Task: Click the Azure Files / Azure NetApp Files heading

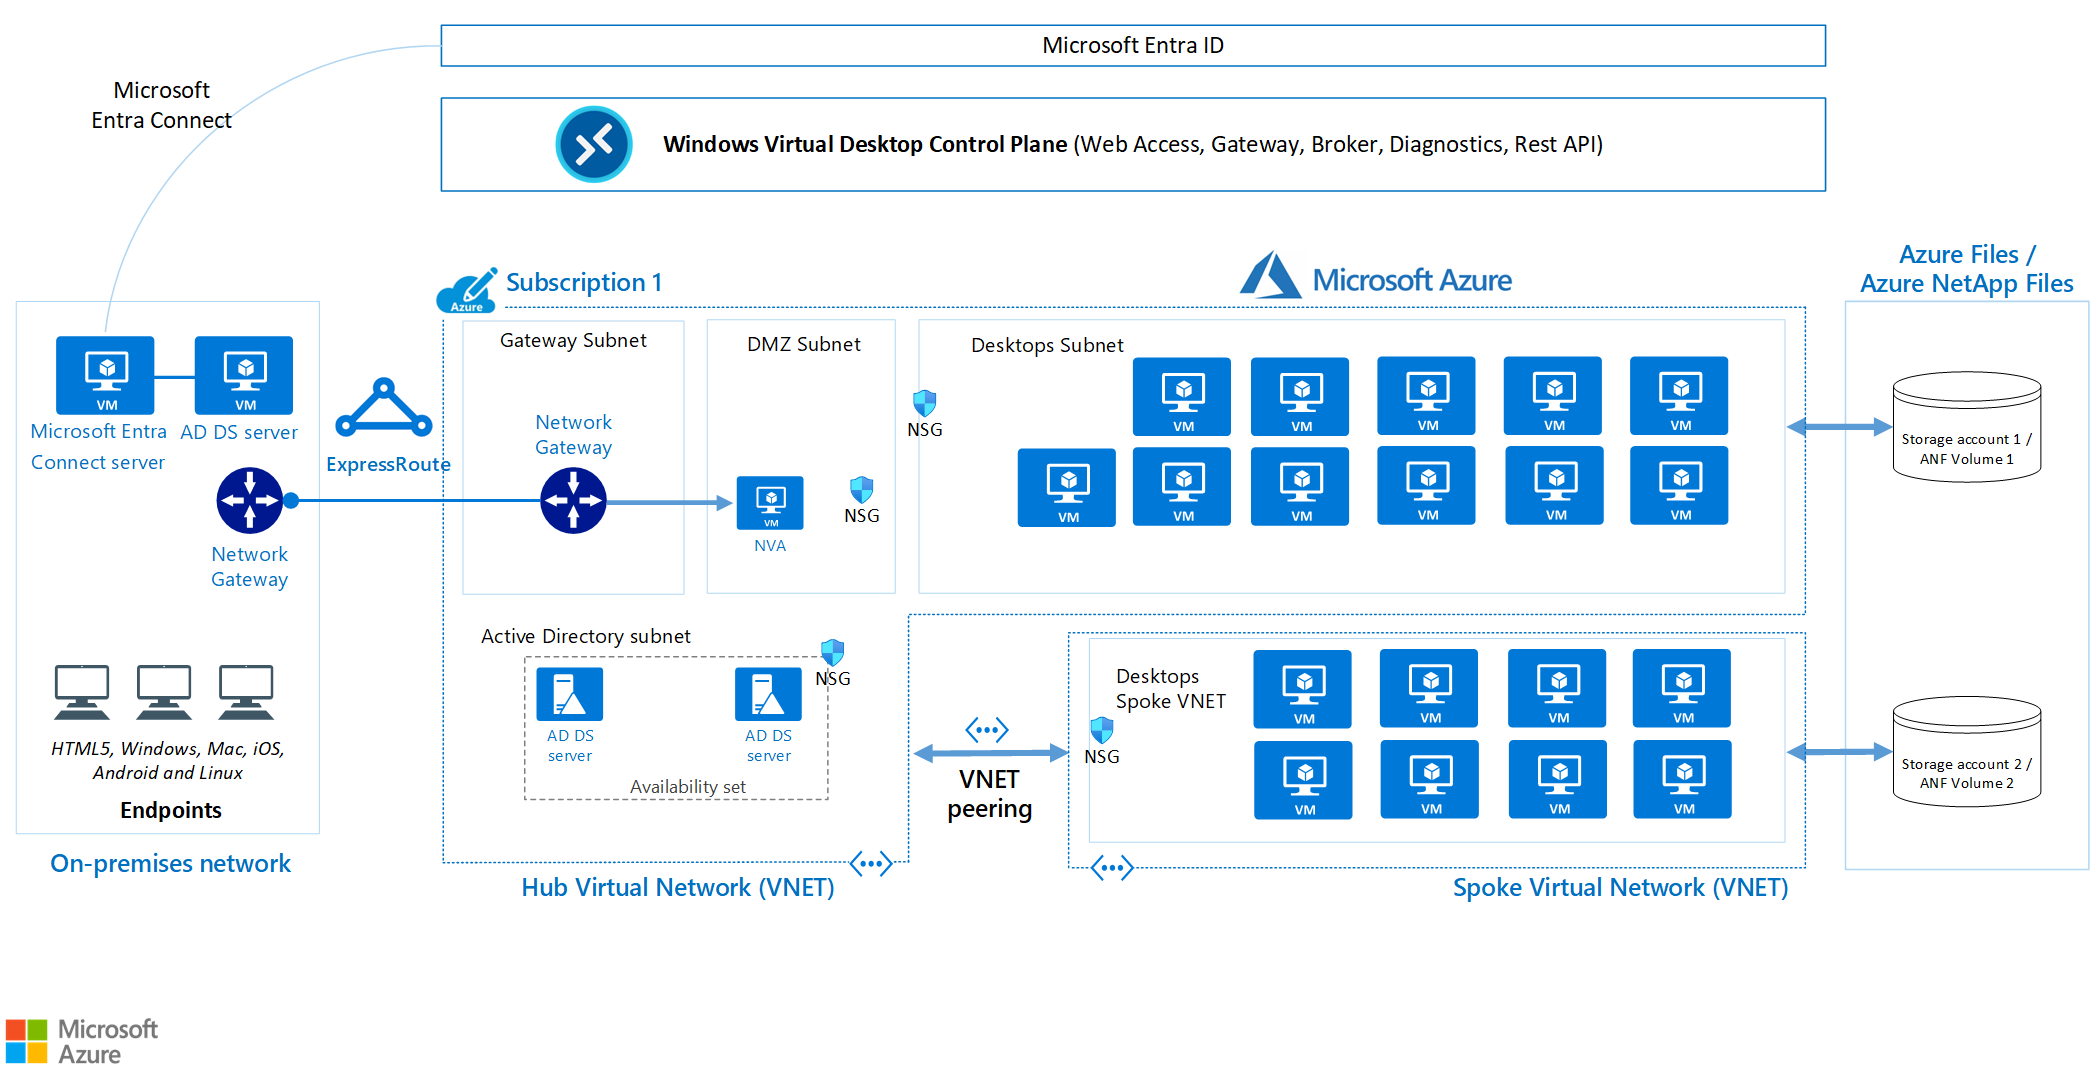Action: tap(1967, 269)
